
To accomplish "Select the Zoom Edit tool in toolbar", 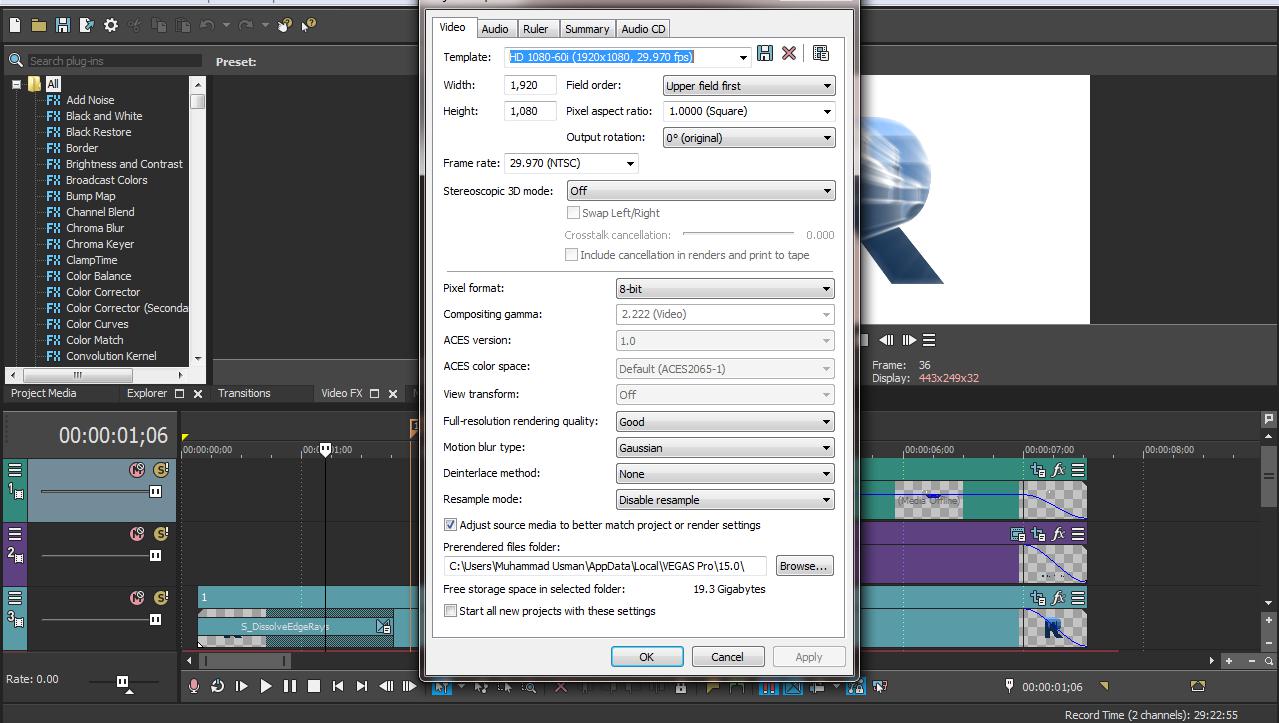I will click(x=529, y=688).
